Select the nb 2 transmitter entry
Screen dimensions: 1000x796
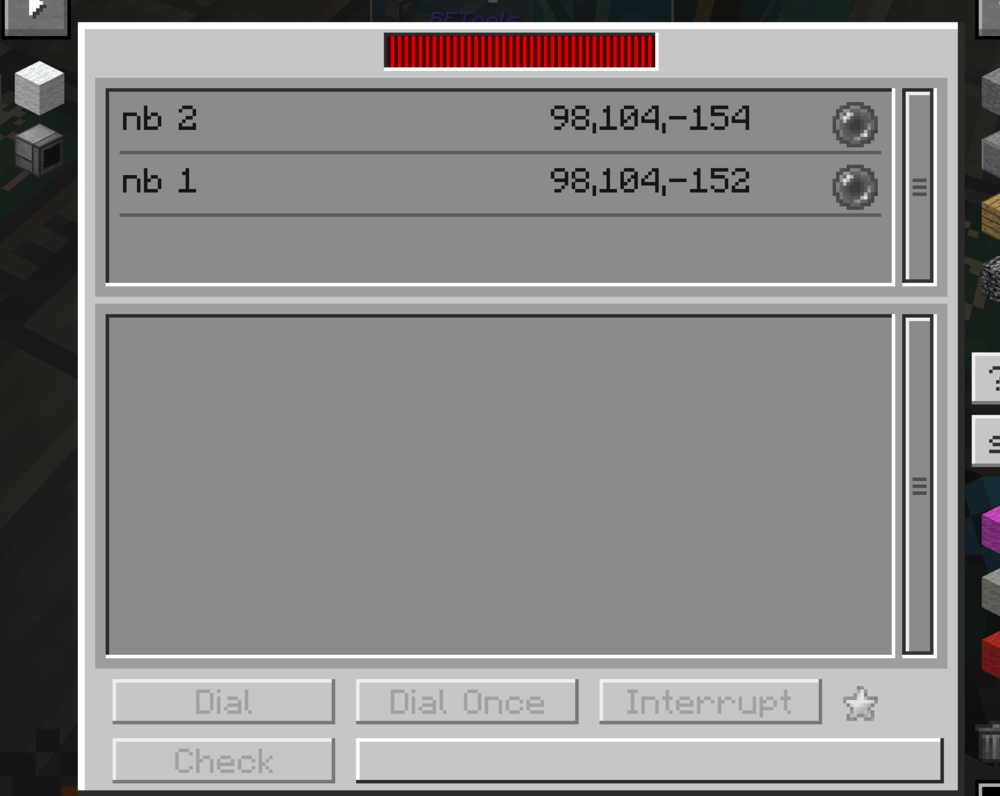pyautogui.click(x=500, y=121)
